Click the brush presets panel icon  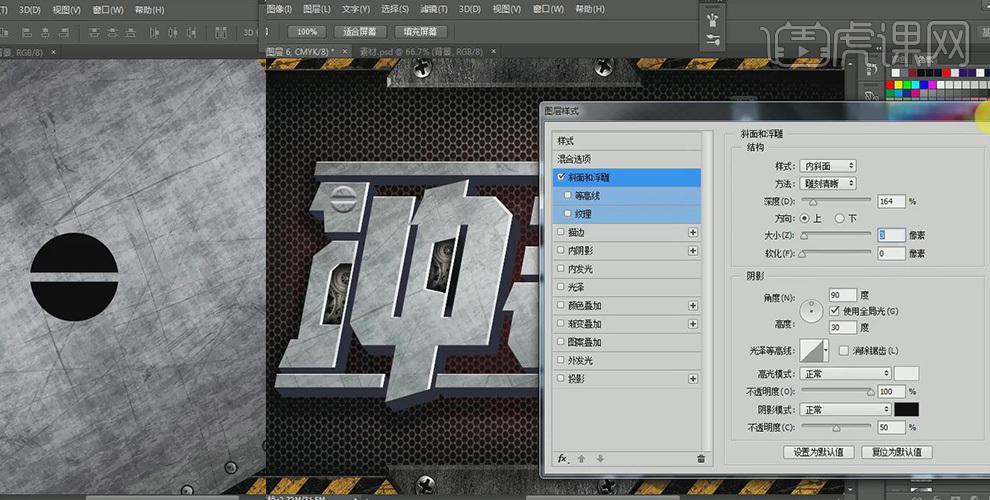coord(713,20)
